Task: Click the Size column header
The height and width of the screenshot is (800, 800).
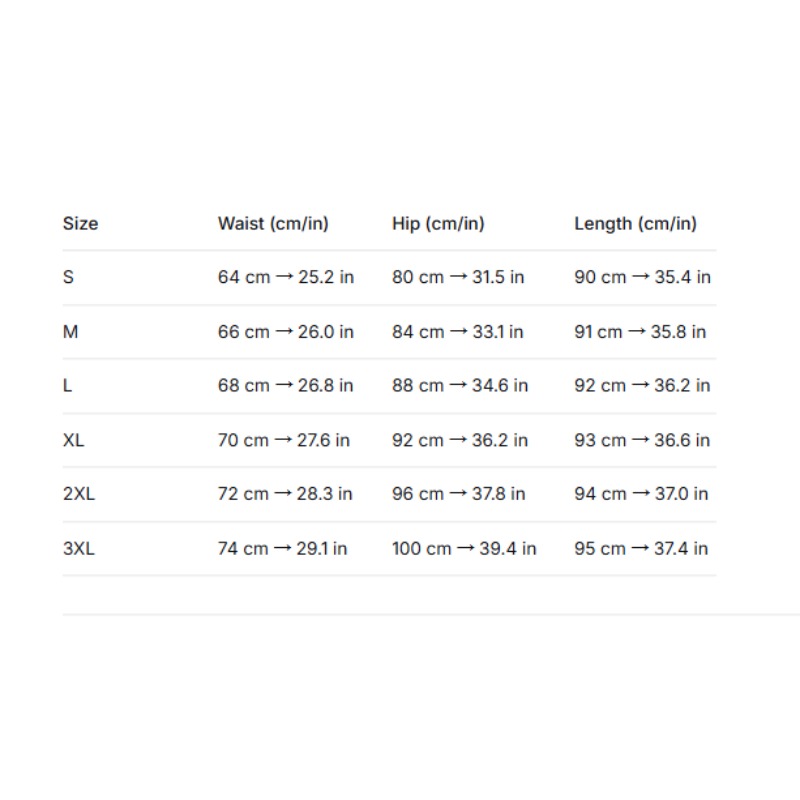Action: click(80, 223)
